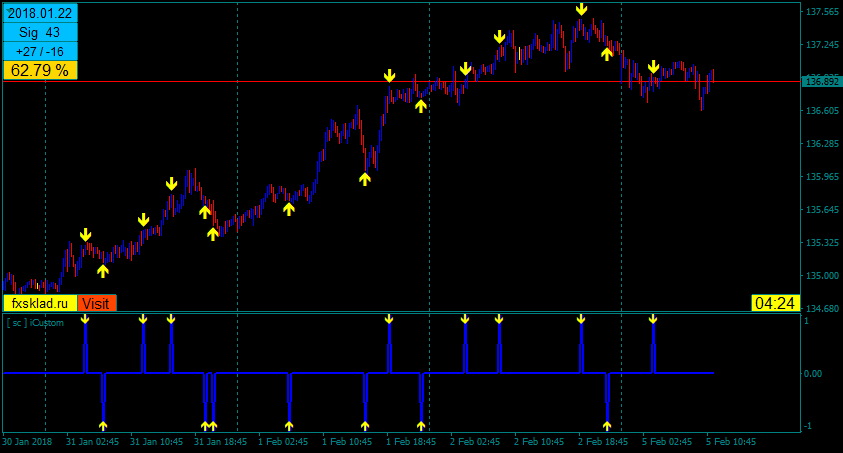The image size is (843, 453).
Task: Click the 135.965 price axis label
Action: point(823,177)
